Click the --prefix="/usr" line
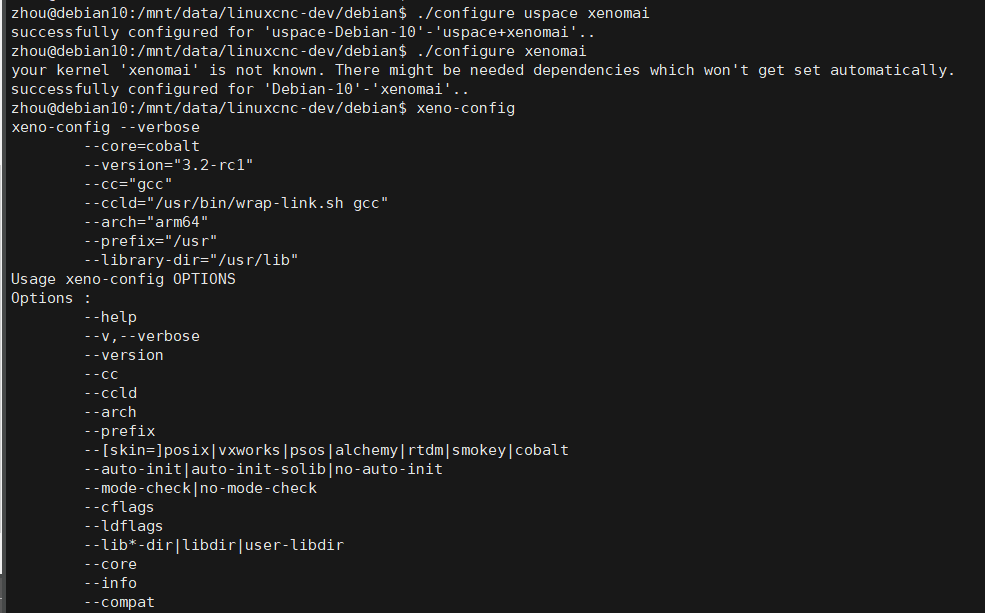 [151, 241]
